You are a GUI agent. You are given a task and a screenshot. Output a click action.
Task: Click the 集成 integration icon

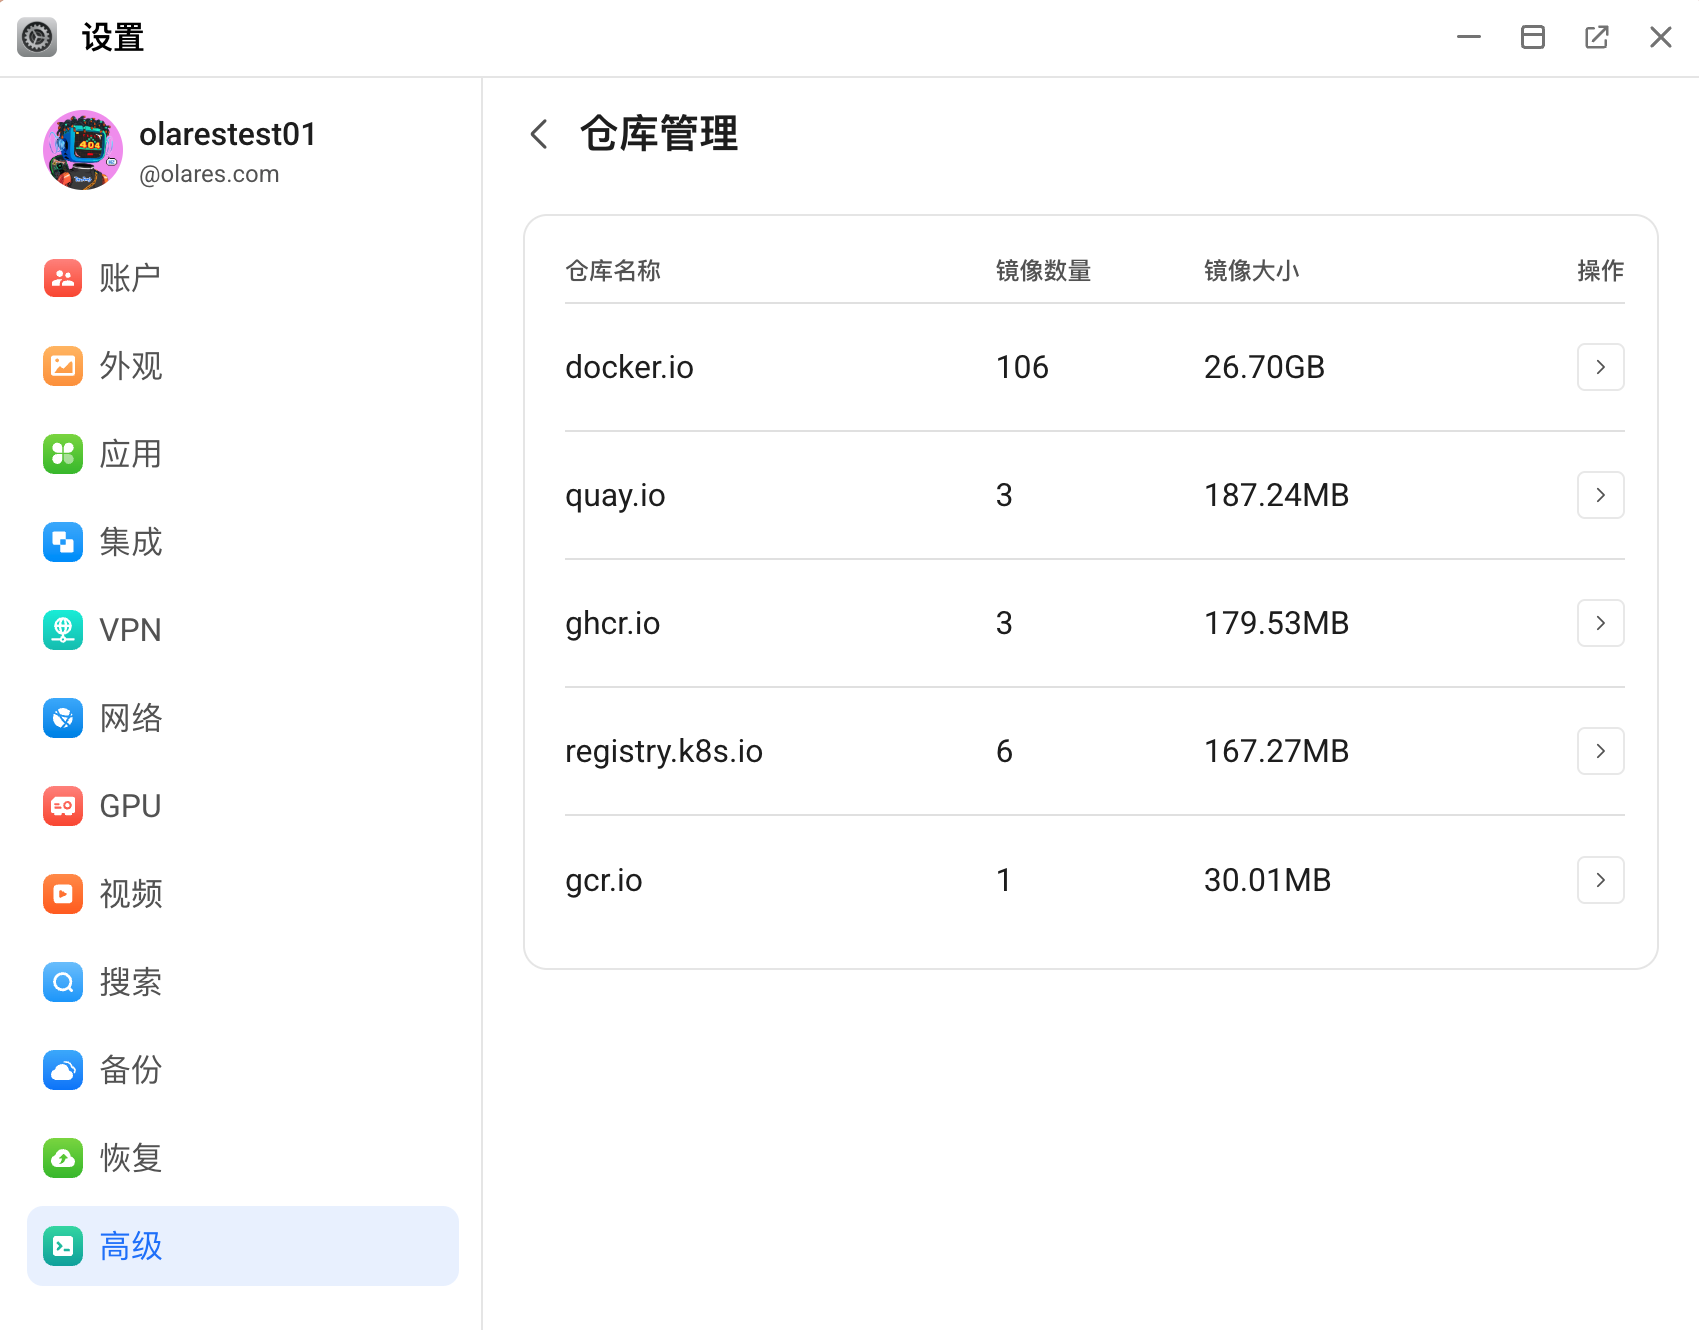point(62,542)
